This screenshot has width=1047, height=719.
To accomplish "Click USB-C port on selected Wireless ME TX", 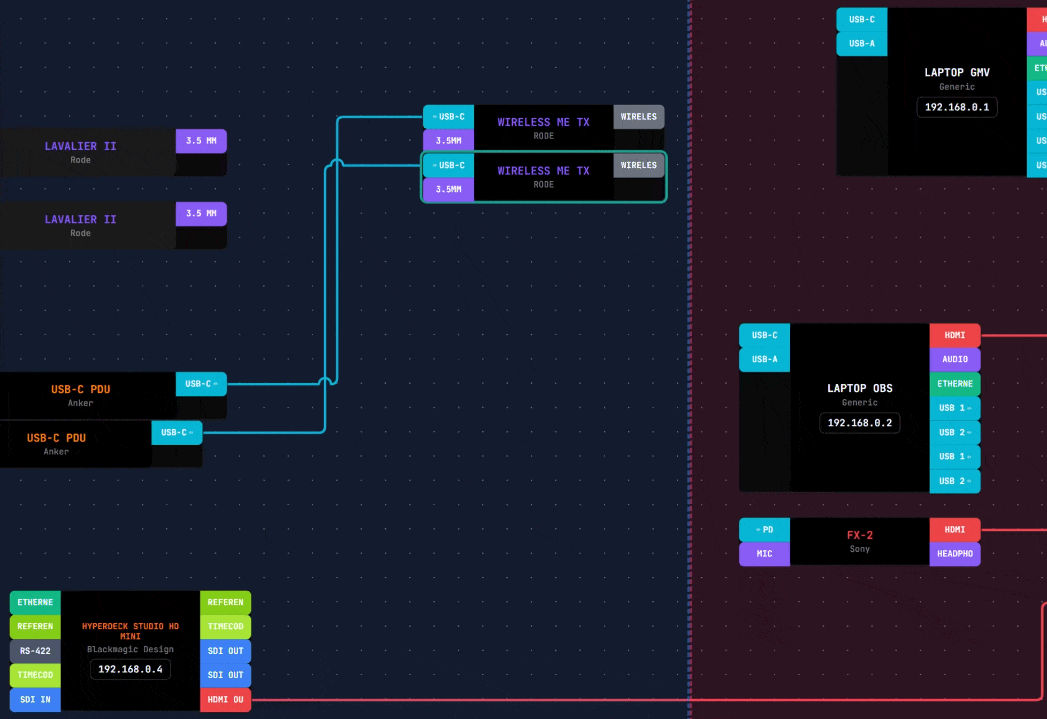I will [448, 165].
